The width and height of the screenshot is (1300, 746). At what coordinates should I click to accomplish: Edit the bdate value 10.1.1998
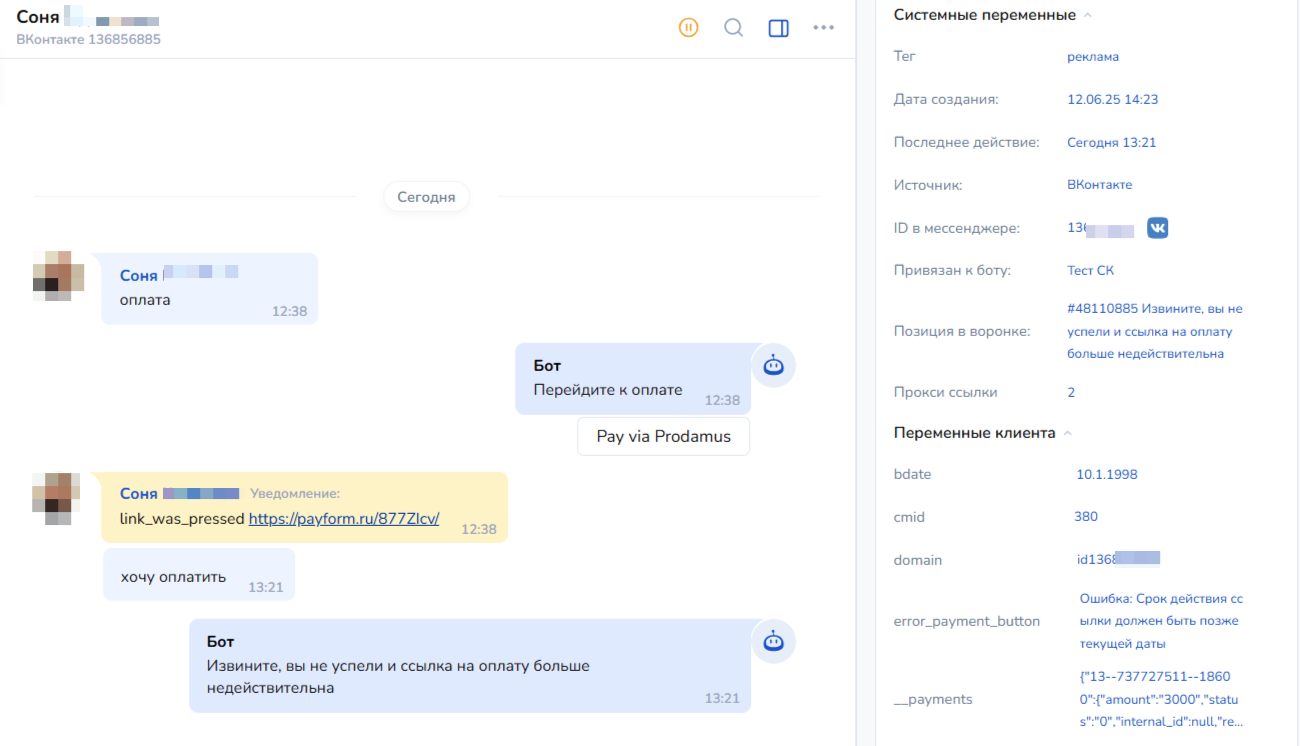coord(1106,474)
